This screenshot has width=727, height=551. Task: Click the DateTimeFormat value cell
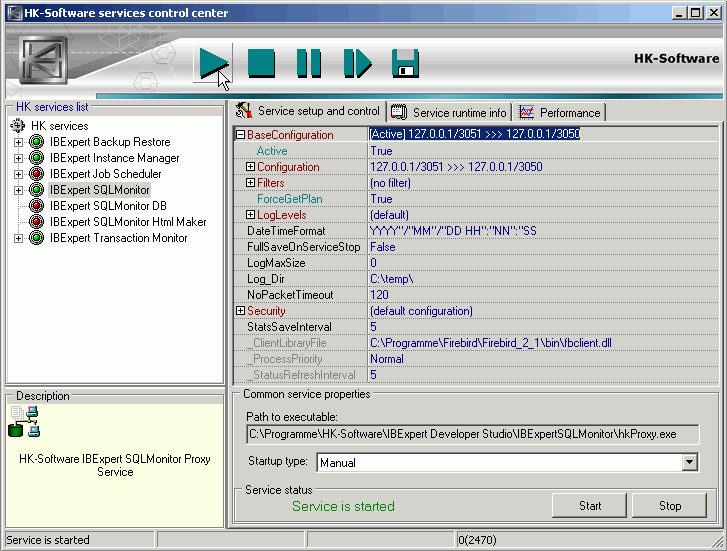(x=543, y=231)
